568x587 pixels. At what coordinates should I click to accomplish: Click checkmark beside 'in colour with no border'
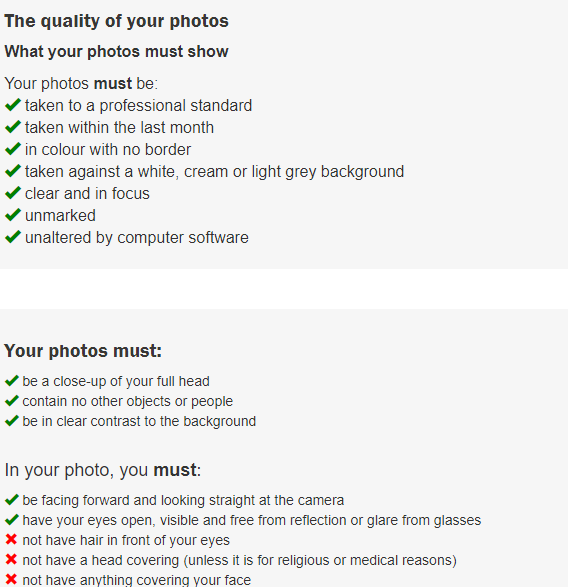13,149
